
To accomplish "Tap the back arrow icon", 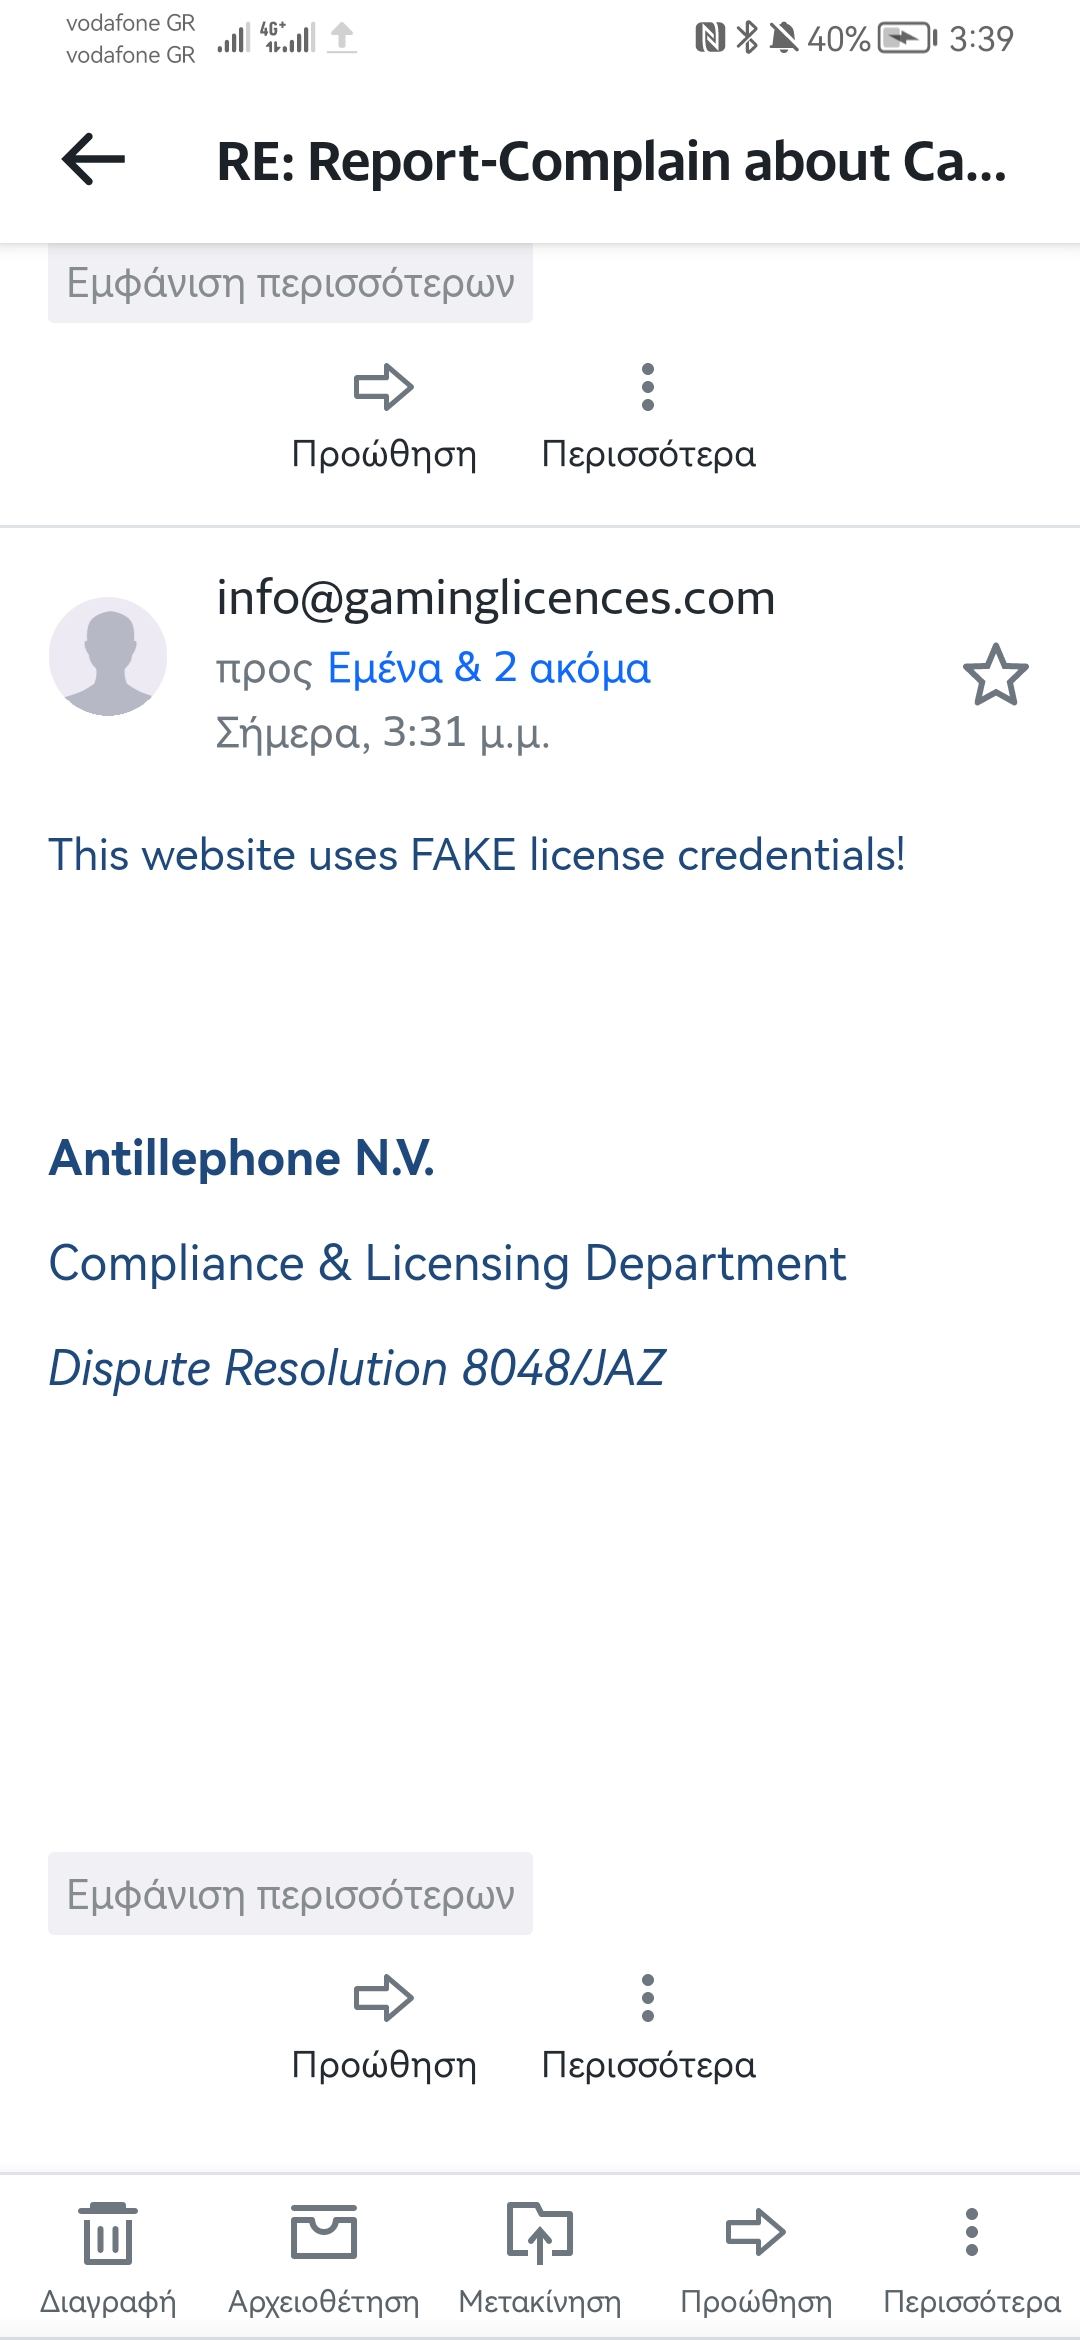I will (x=93, y=160).
